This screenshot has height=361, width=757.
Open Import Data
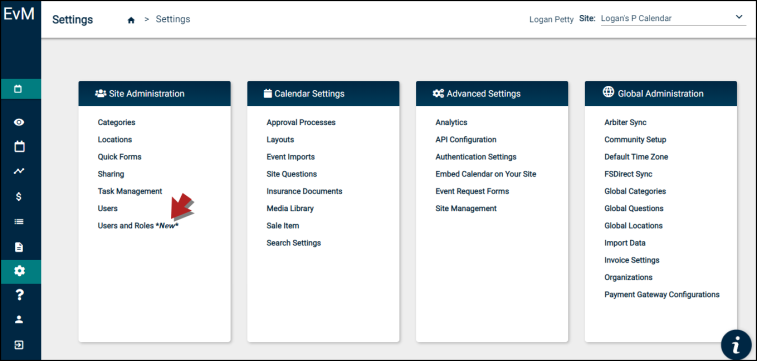pyautogui.click(x=625, y=243)
